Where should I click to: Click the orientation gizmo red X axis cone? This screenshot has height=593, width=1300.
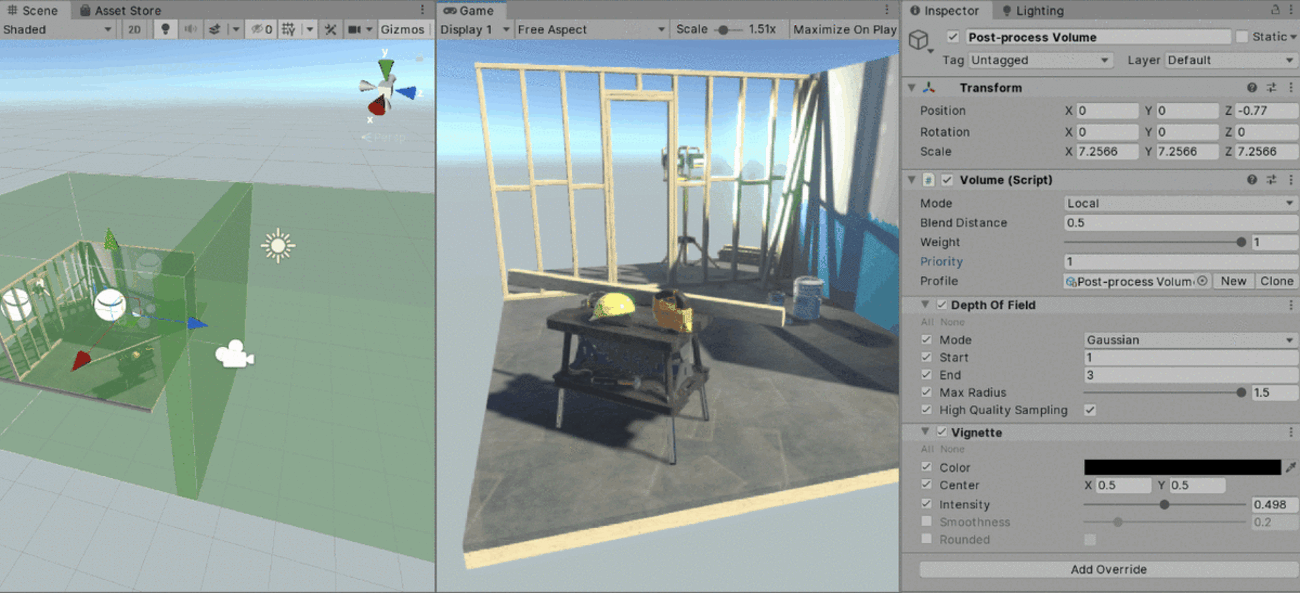click(x=377, y=106)
